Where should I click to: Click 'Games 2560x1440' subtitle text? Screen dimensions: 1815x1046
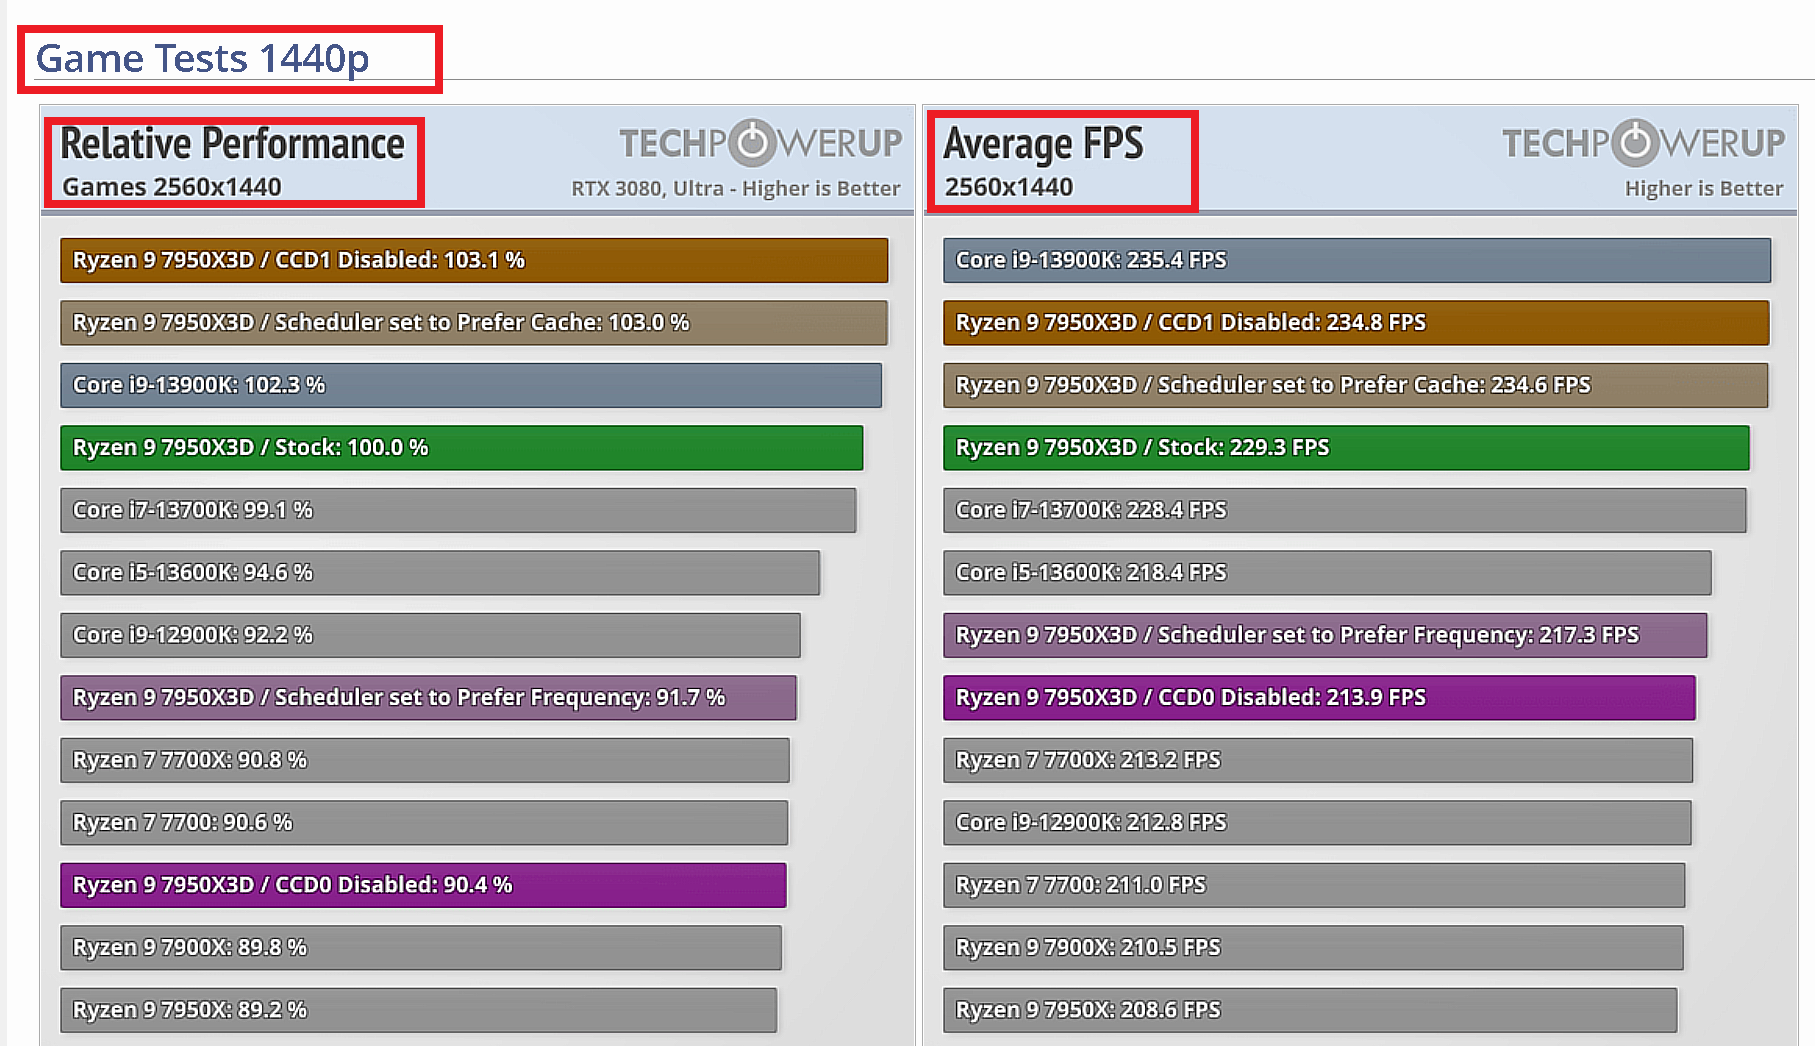coord(172,187)
